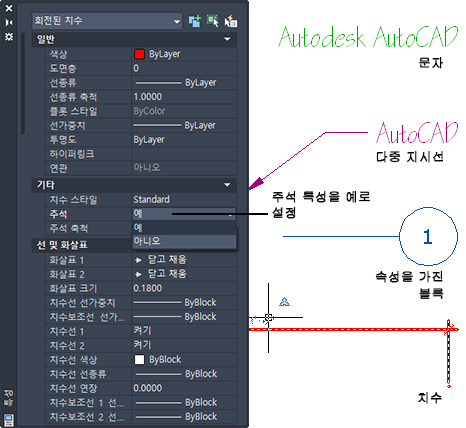The width and height of the screenshot is (466, 428).
Task: Open palette properties gear icon
Action: pos(9,37)
